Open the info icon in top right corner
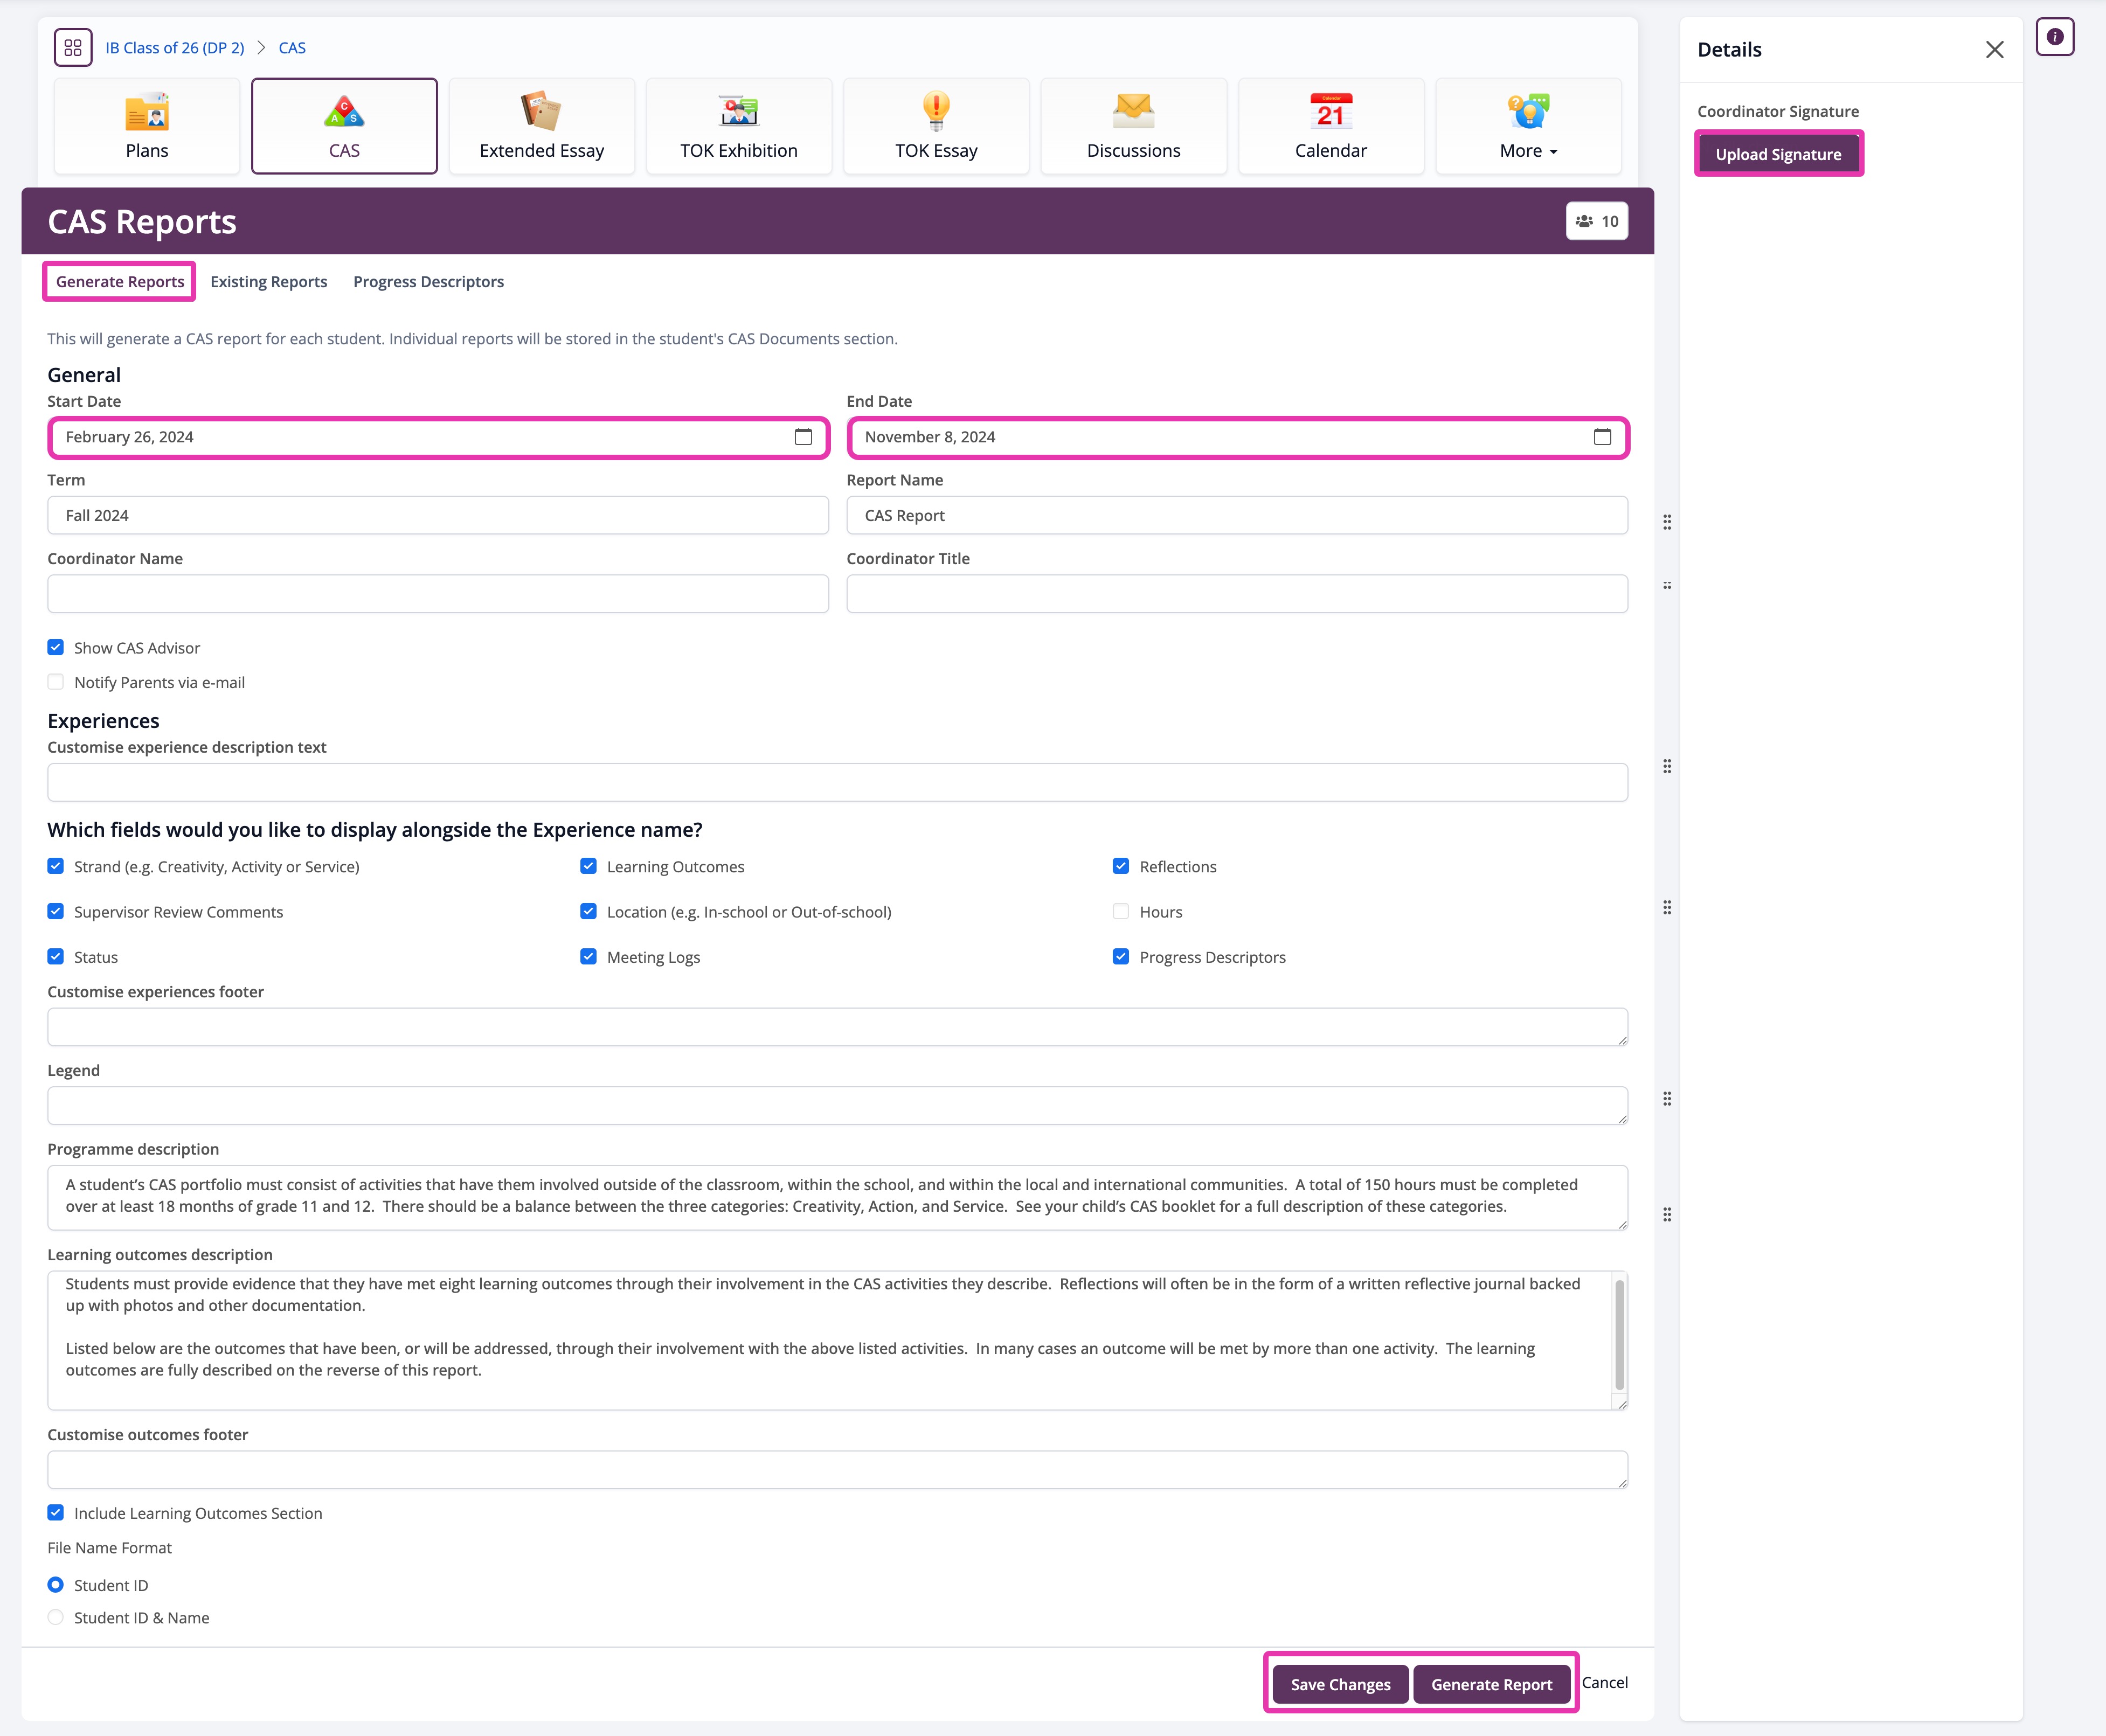 click(2055, 37)
